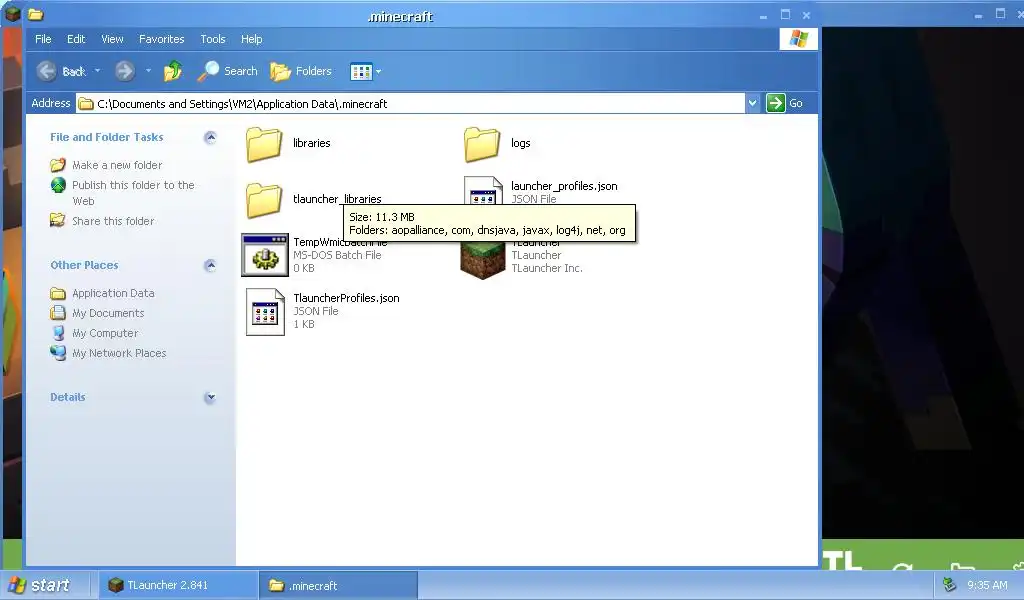Open the Help menu
The height and width of the screenshot is (600, 1024).
click(251, 39)
